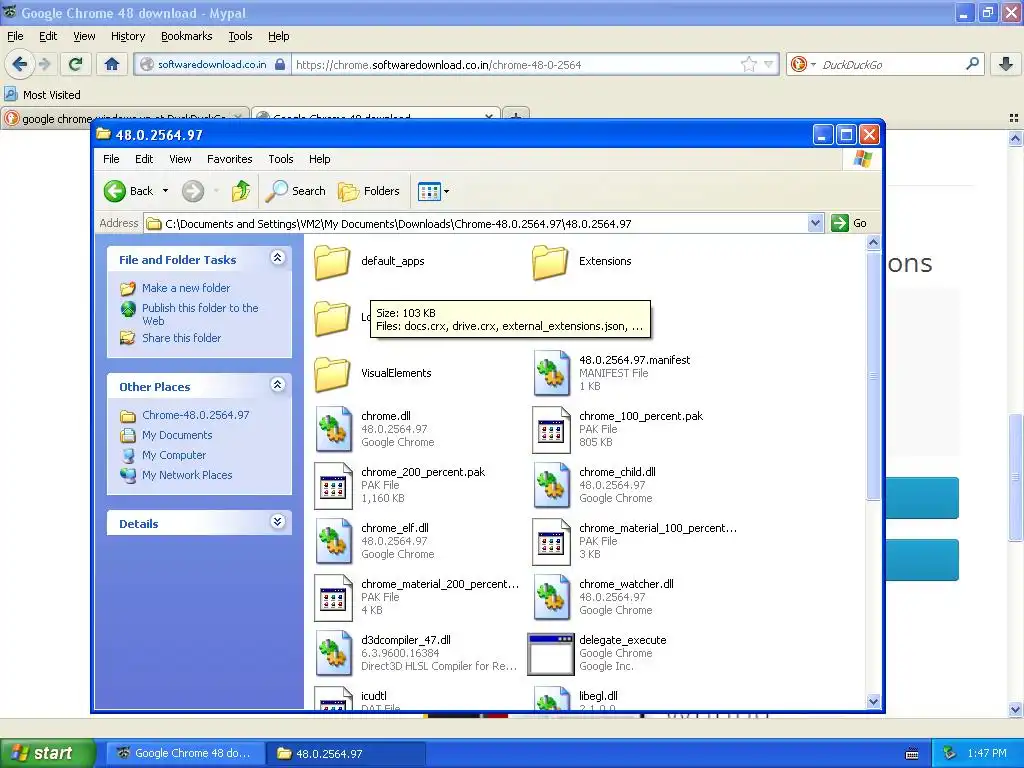The image size is (1024, 768).
Task: Click the Search toolbar button in Explorer
Action: click(295, 191)
